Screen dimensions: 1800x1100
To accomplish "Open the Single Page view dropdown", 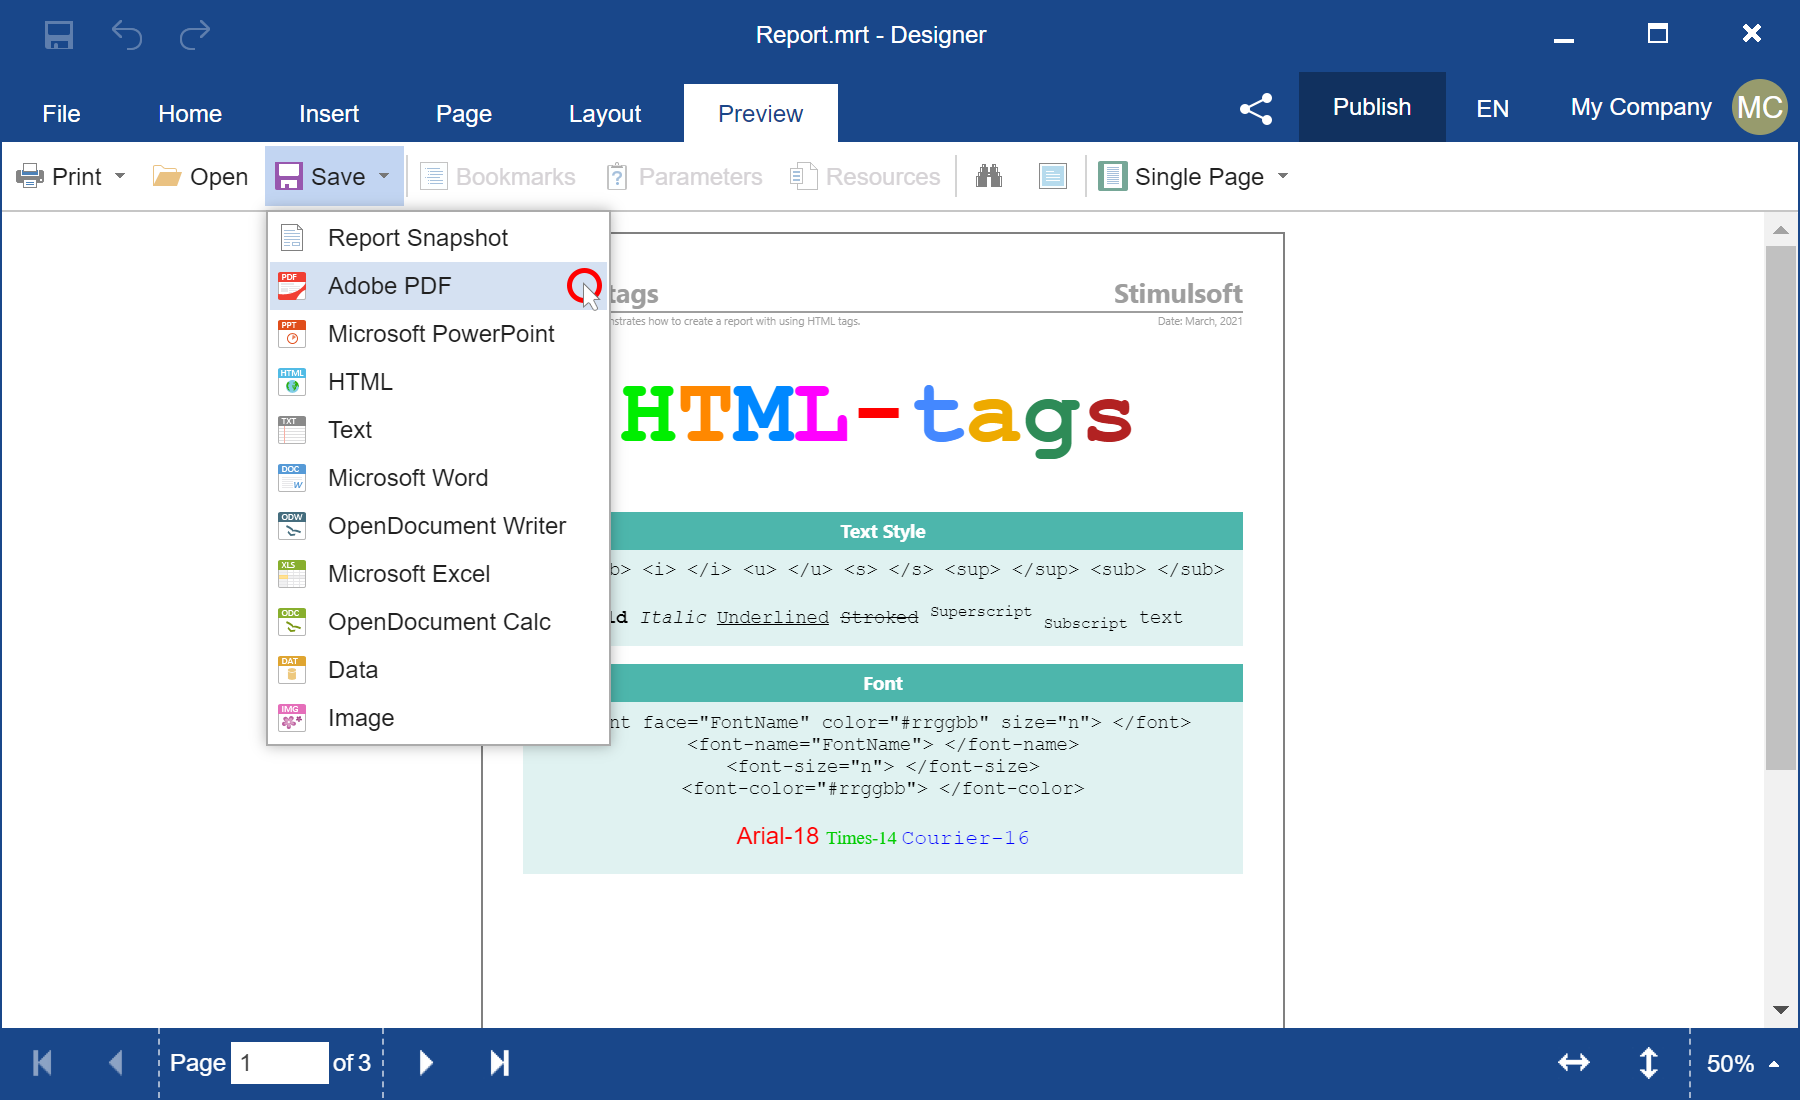I will point(1283,176).
